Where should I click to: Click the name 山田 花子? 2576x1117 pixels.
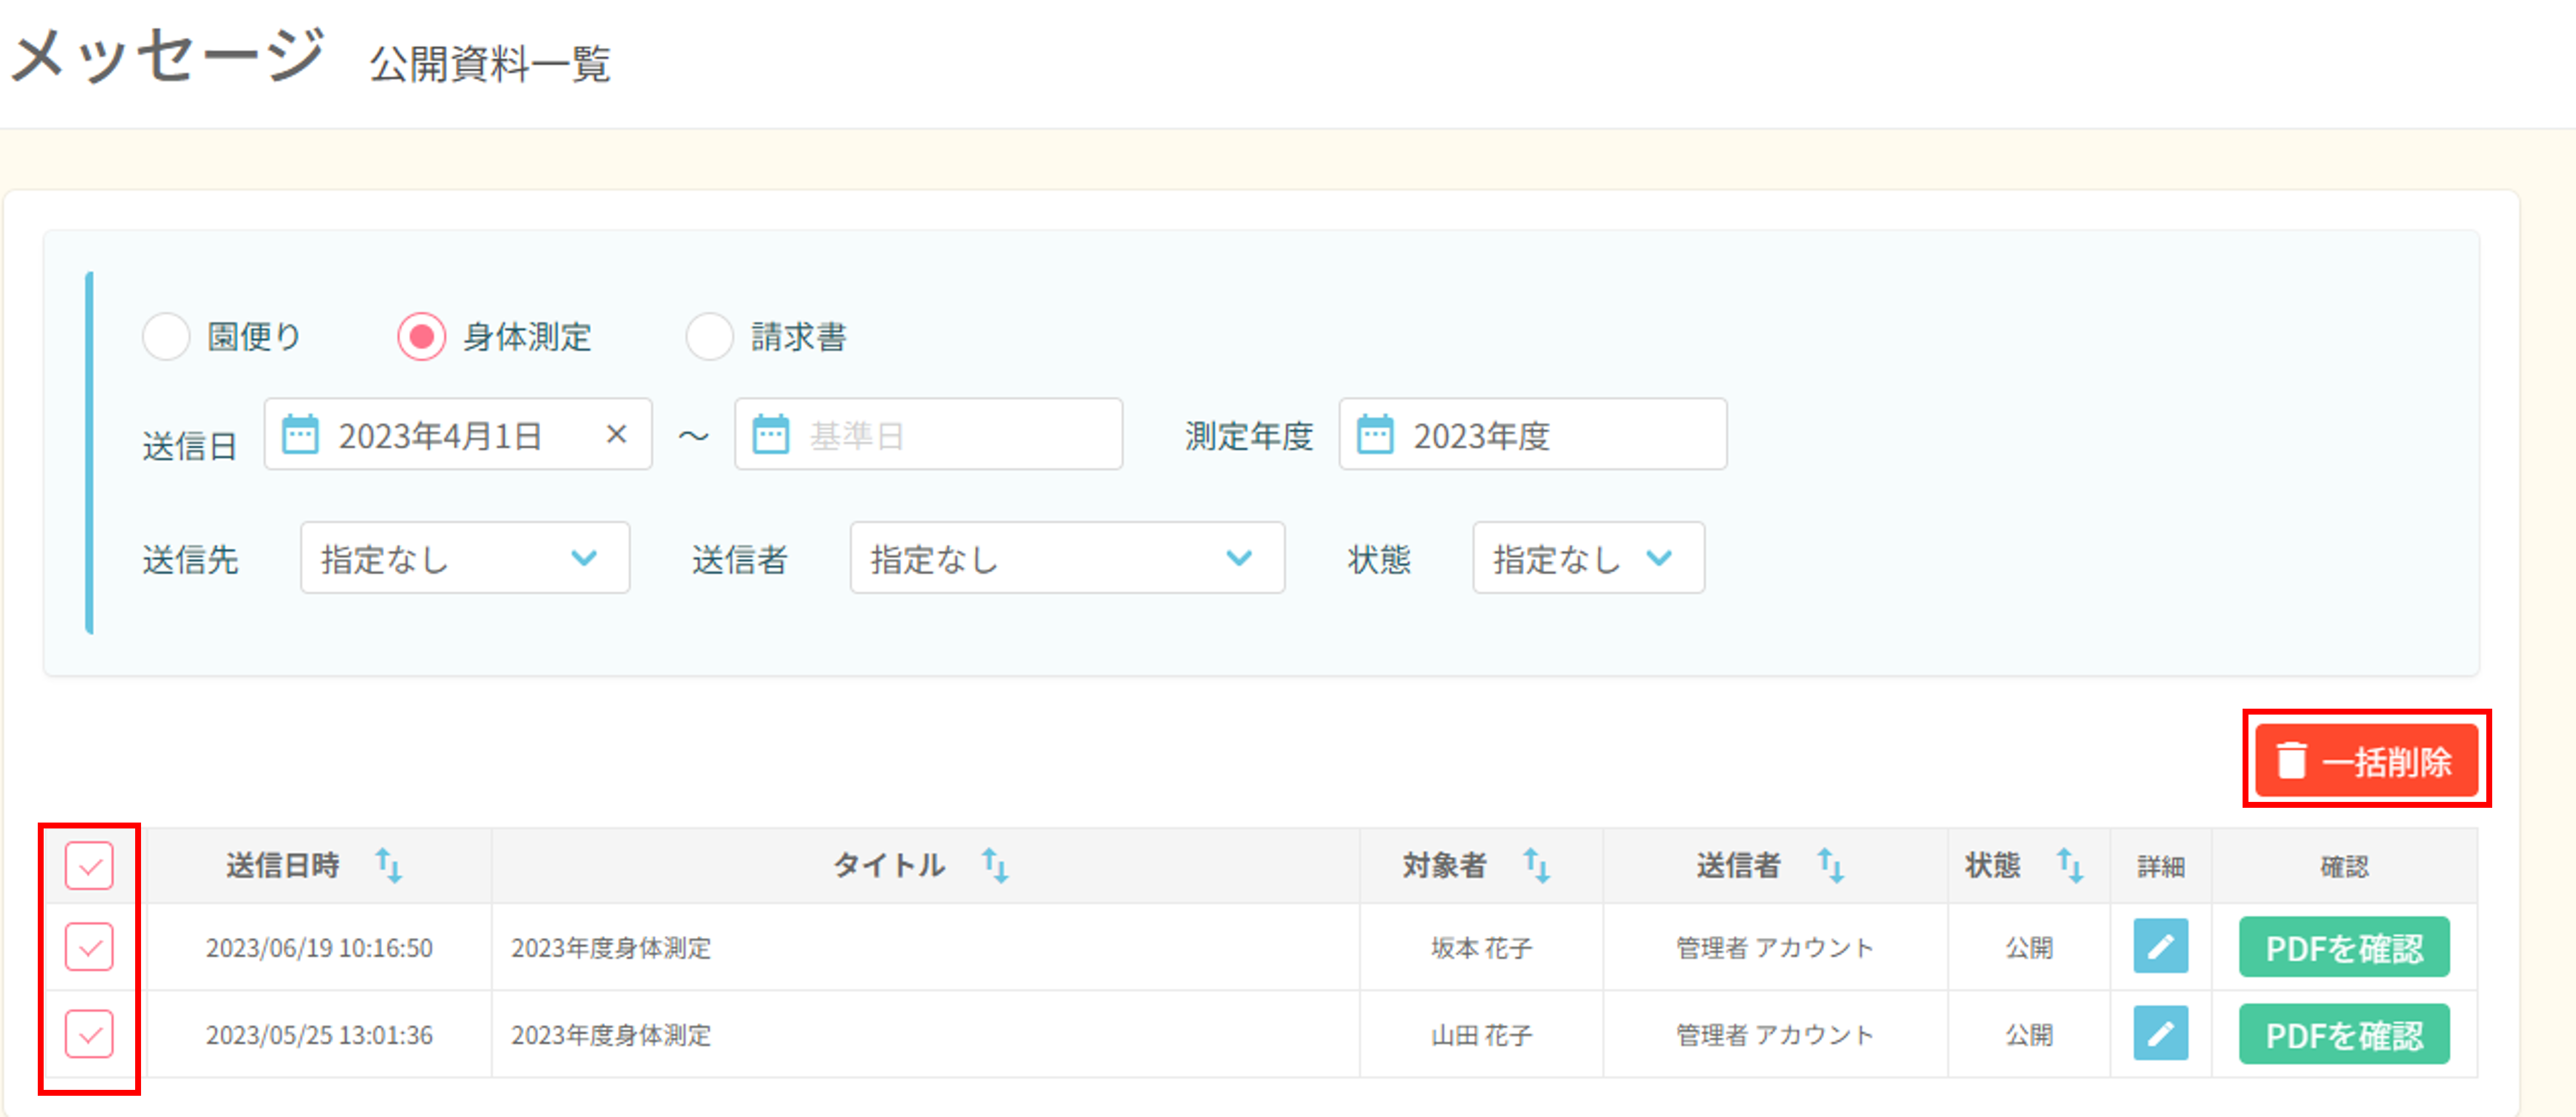click(1481, 1034)
